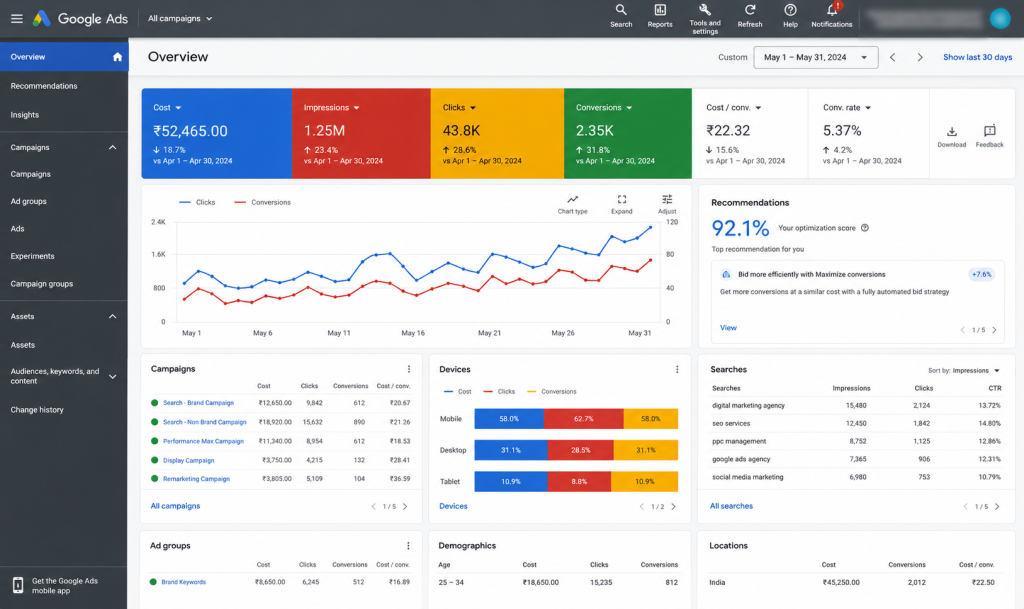Click View on the recommendation

[x=728, y=328]
